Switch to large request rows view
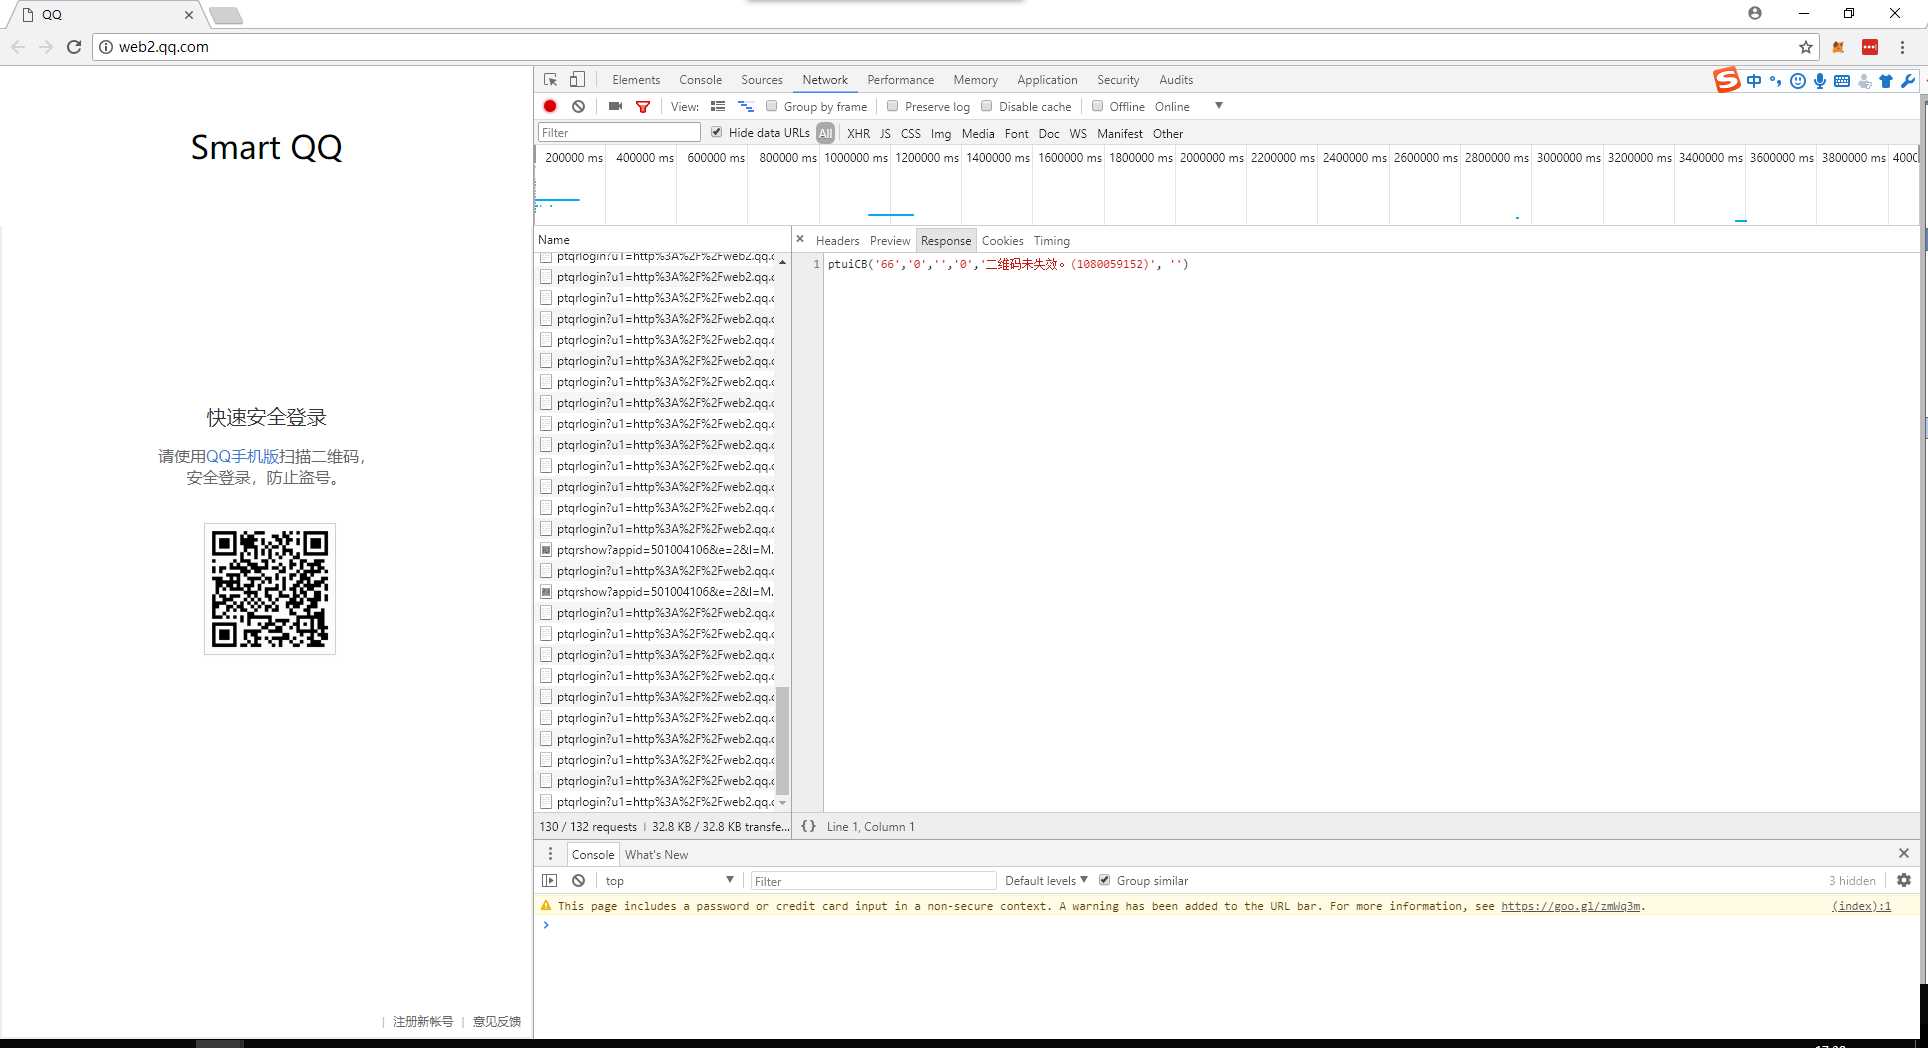The height and width of the screenshot is (1048, 1928). coord(717,106)
